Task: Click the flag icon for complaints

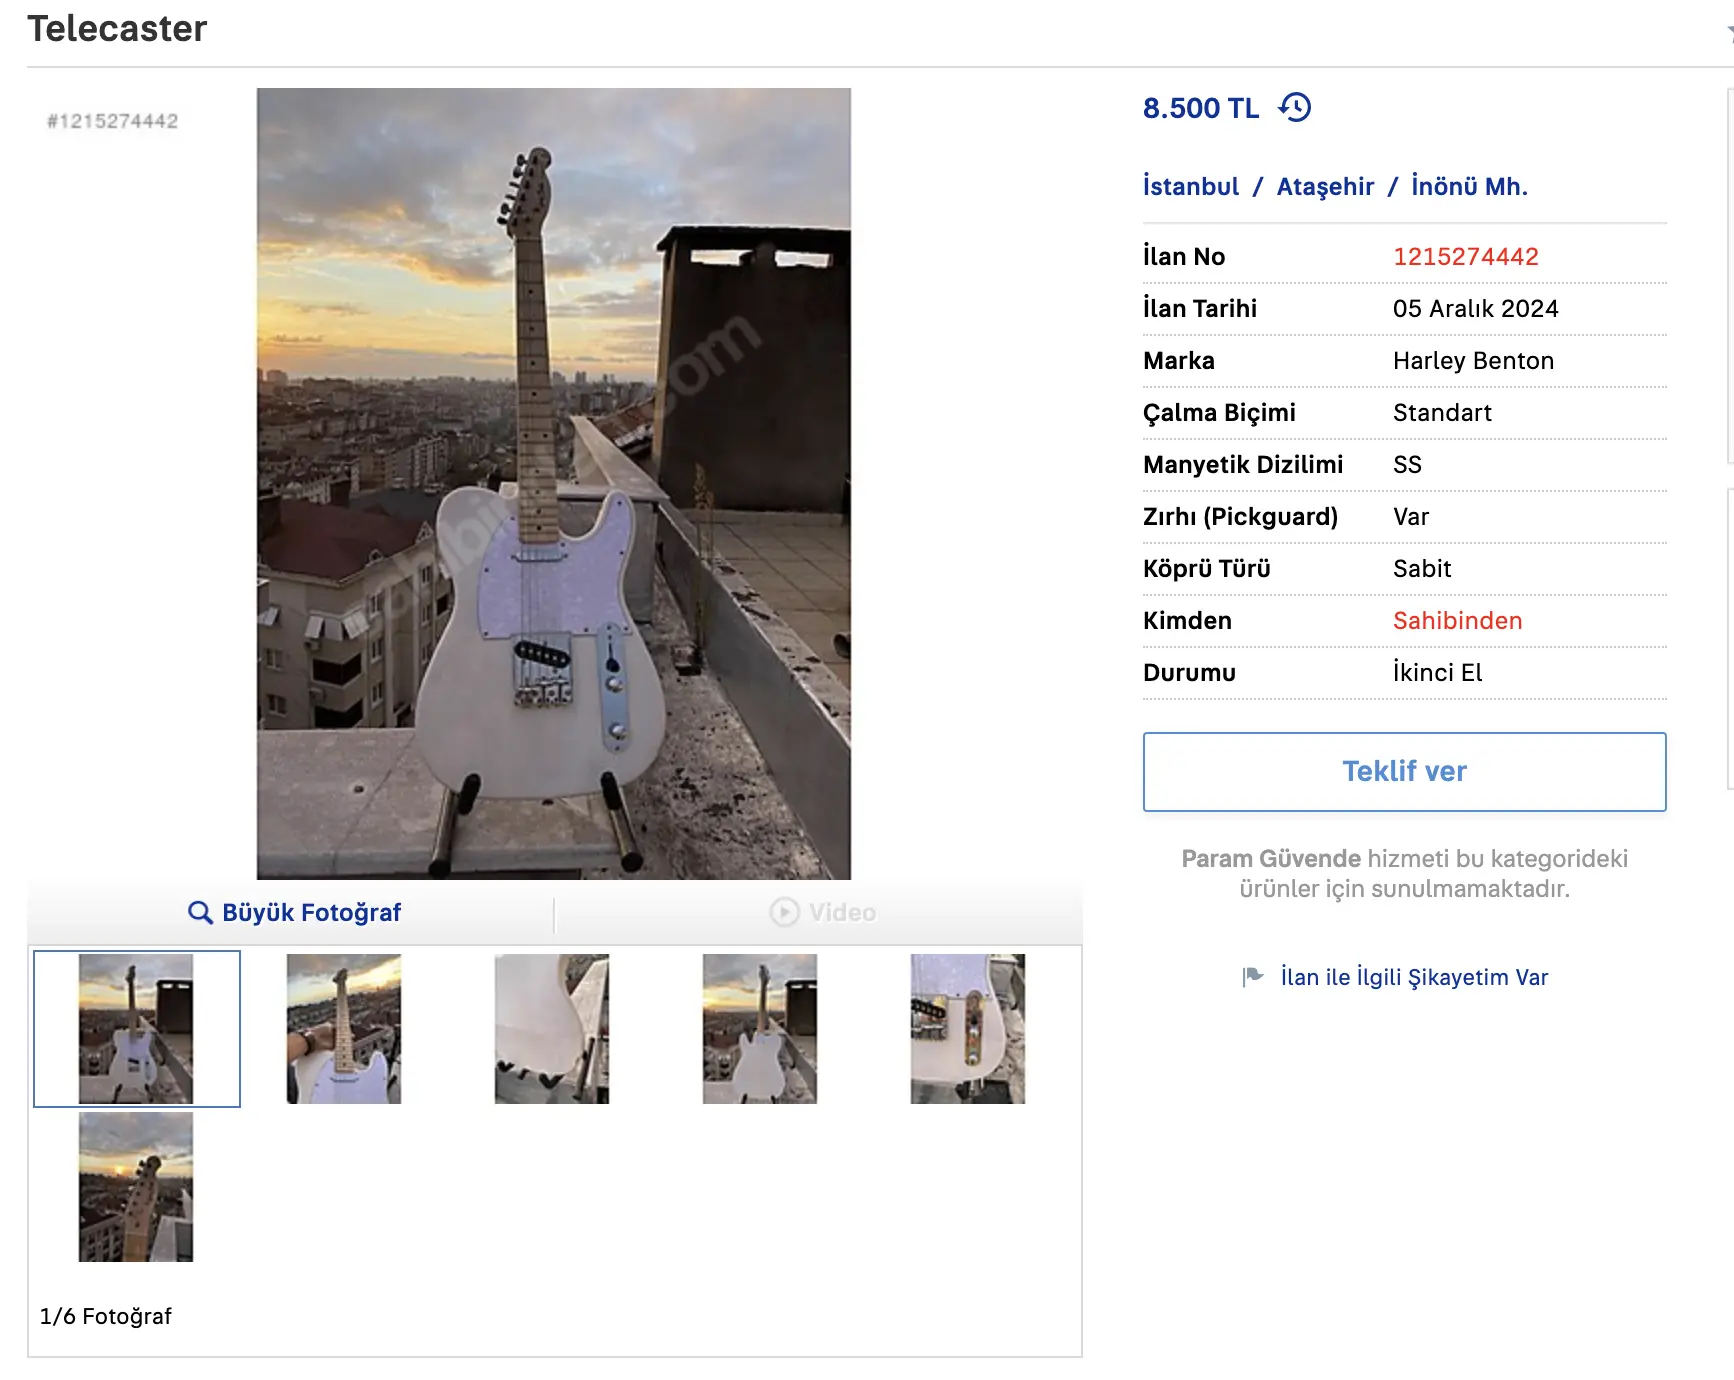Action: (x=1252, y=977)
